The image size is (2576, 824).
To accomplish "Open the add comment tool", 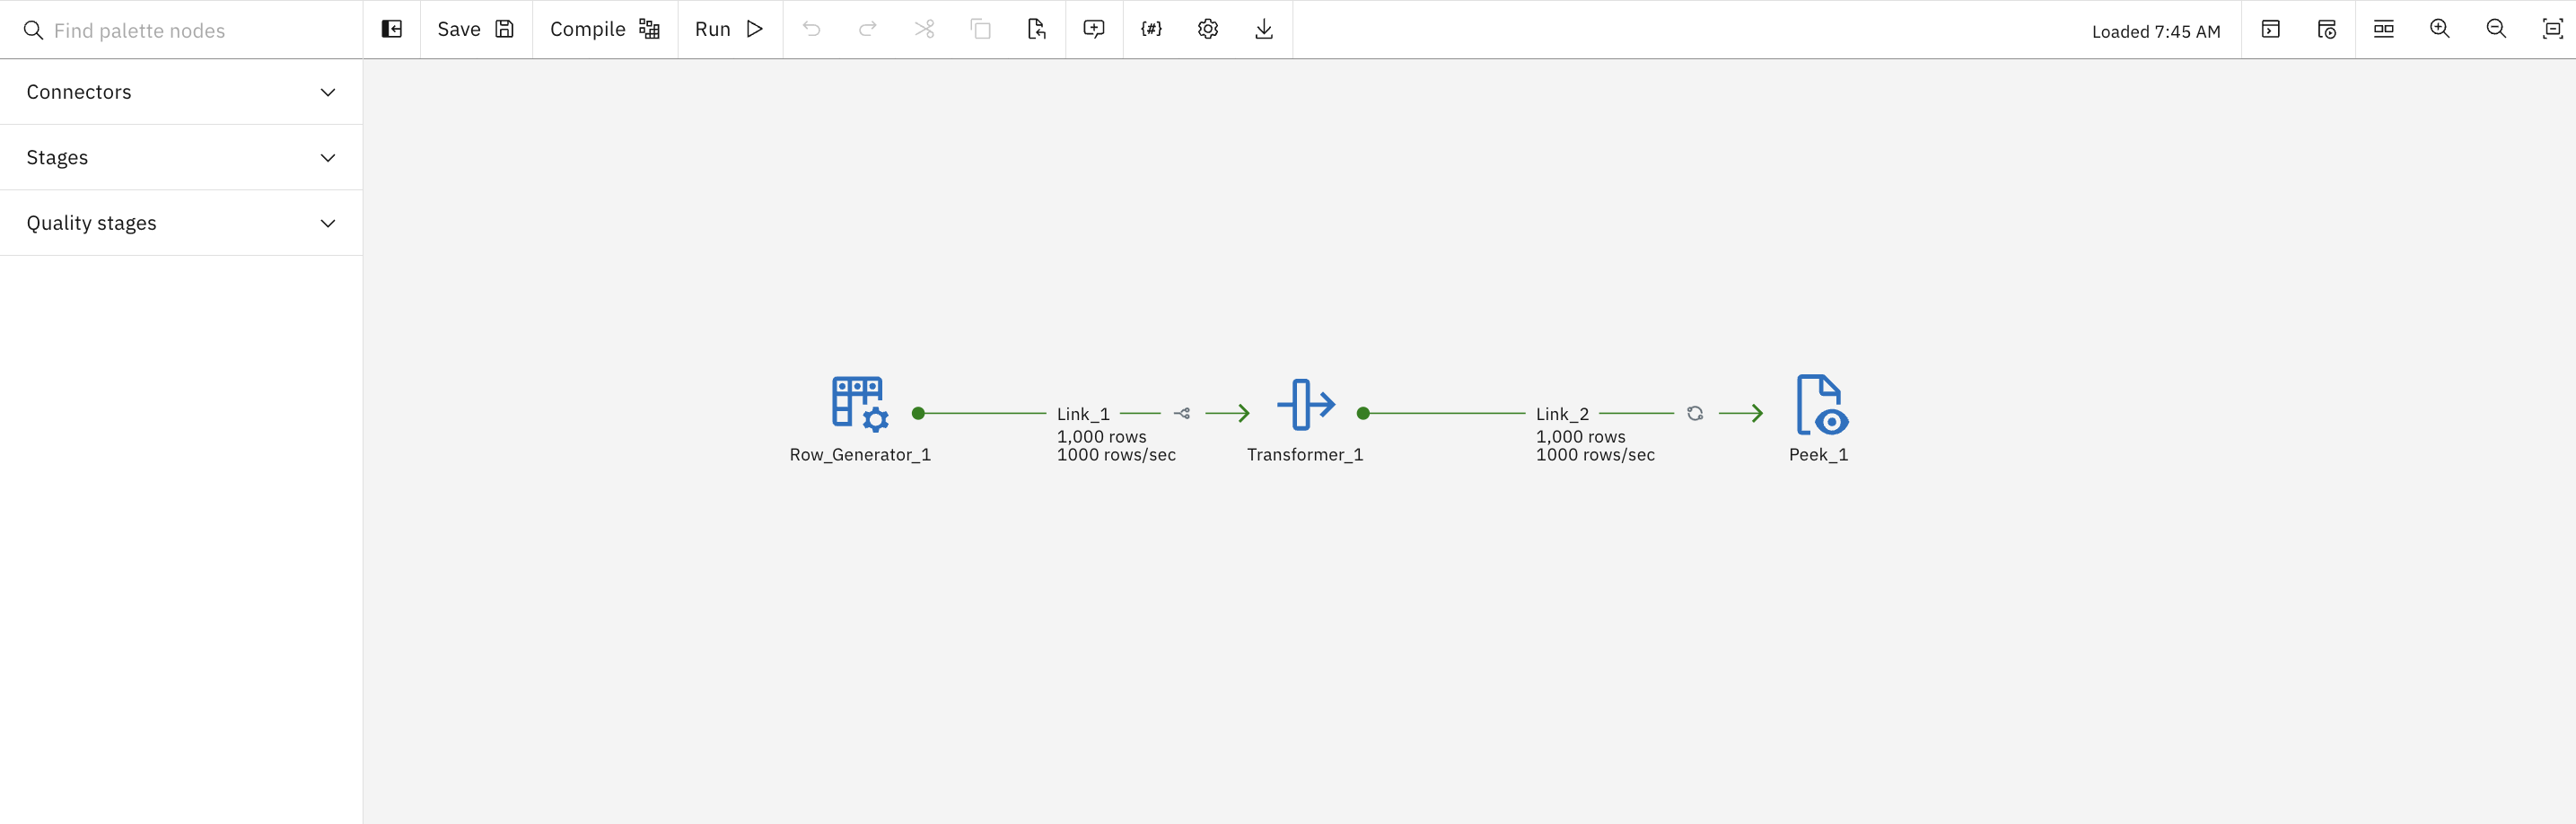I will click(x=1093, y=29).
